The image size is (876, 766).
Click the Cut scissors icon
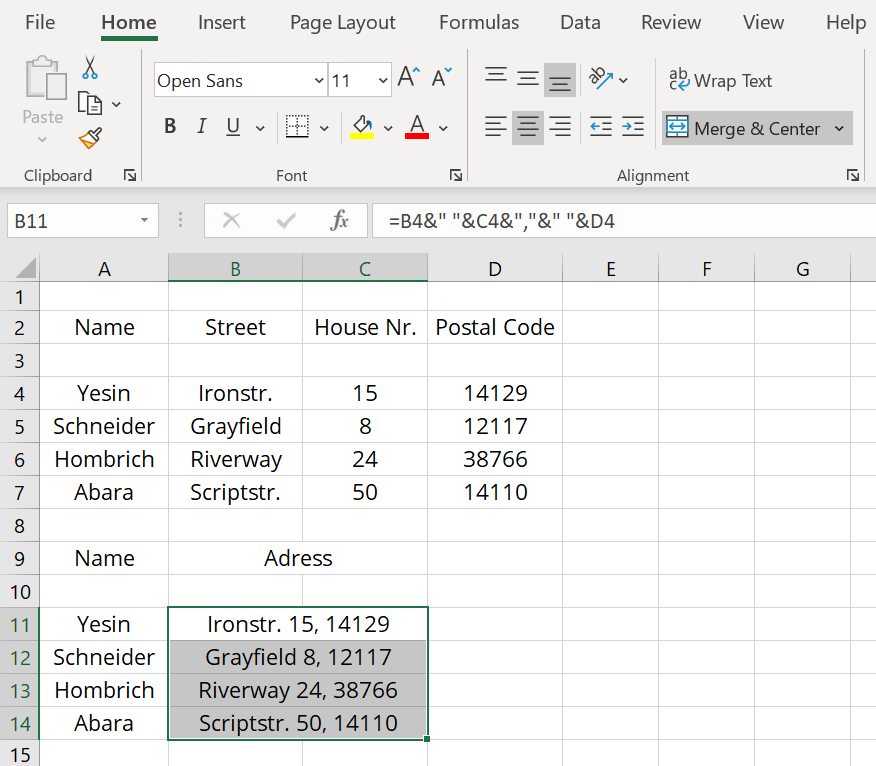coord(89,68)
